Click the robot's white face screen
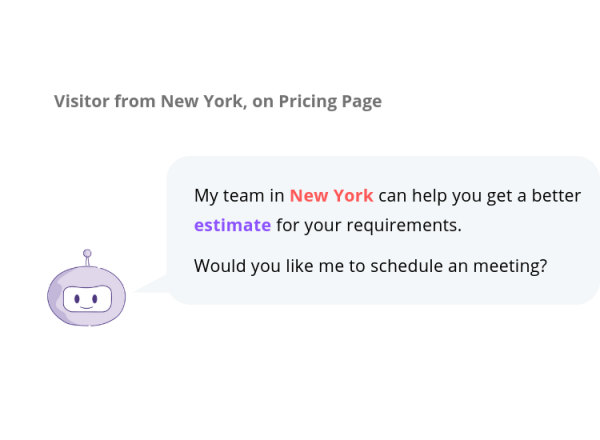Image resolution: width=600 pixels, height=440 pixels. pos(87,299)
